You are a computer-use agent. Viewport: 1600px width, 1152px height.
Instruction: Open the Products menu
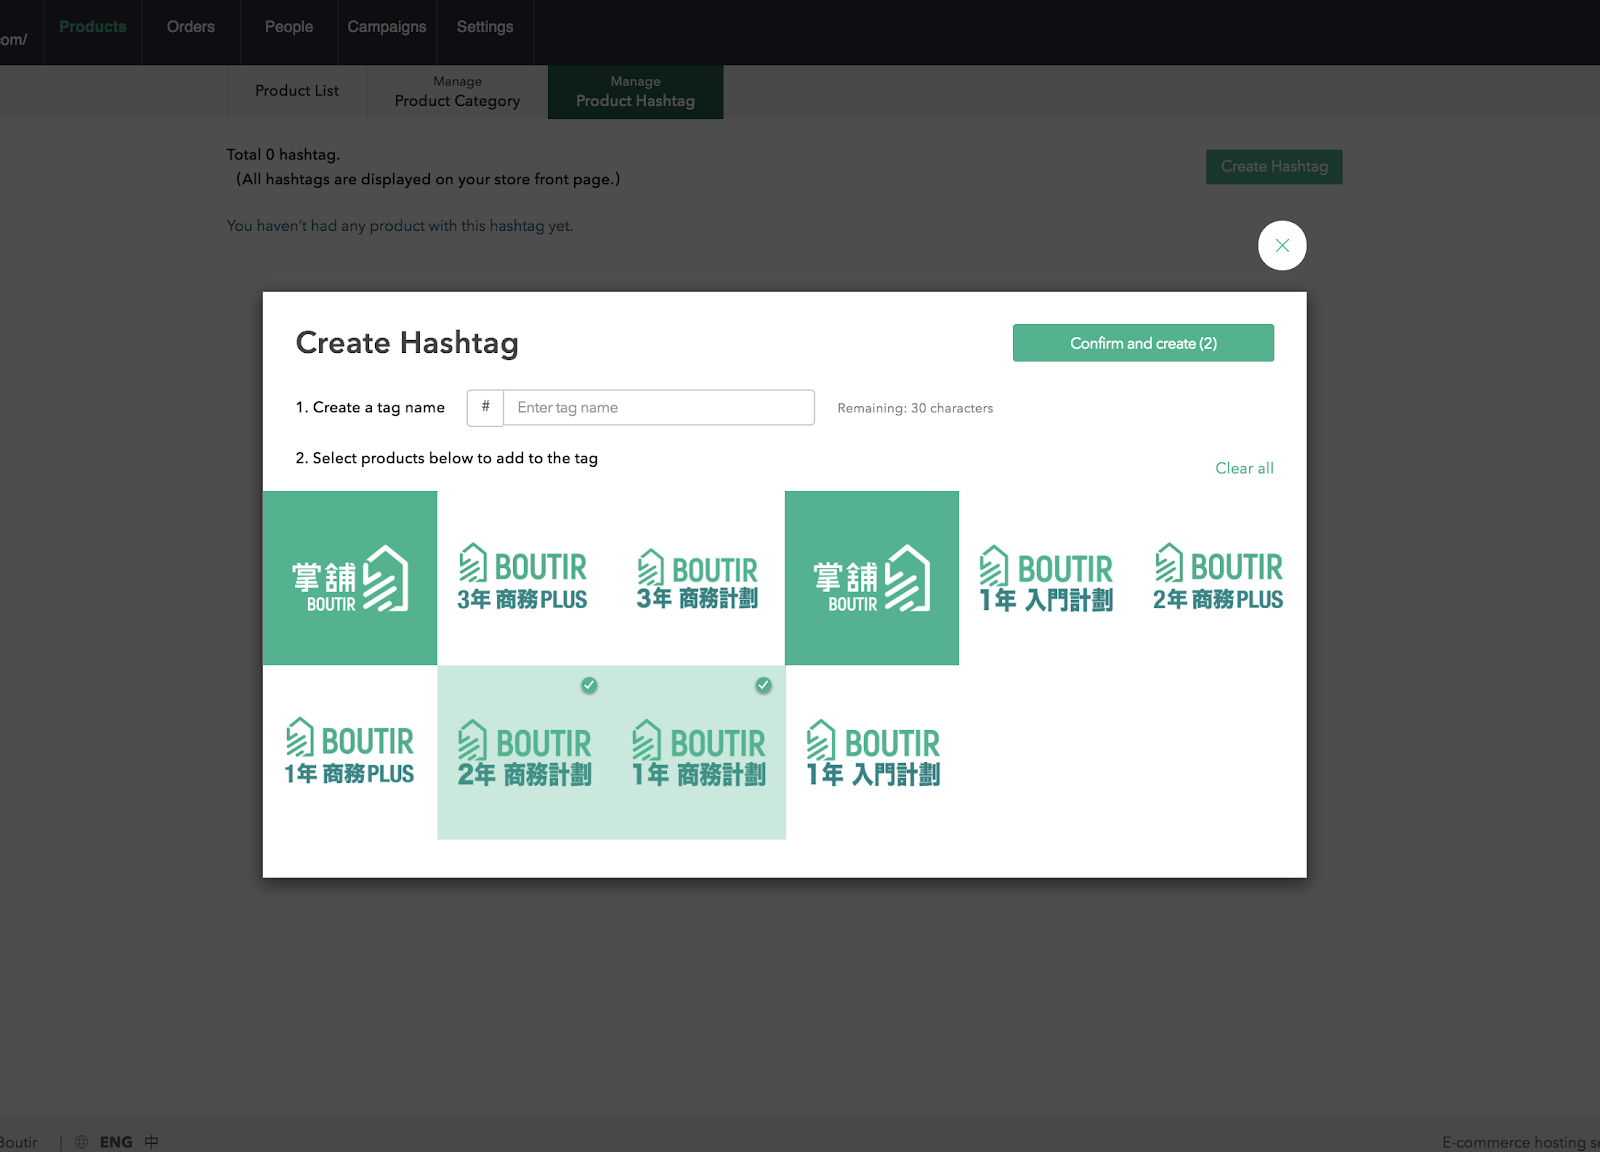pos(93,27)
